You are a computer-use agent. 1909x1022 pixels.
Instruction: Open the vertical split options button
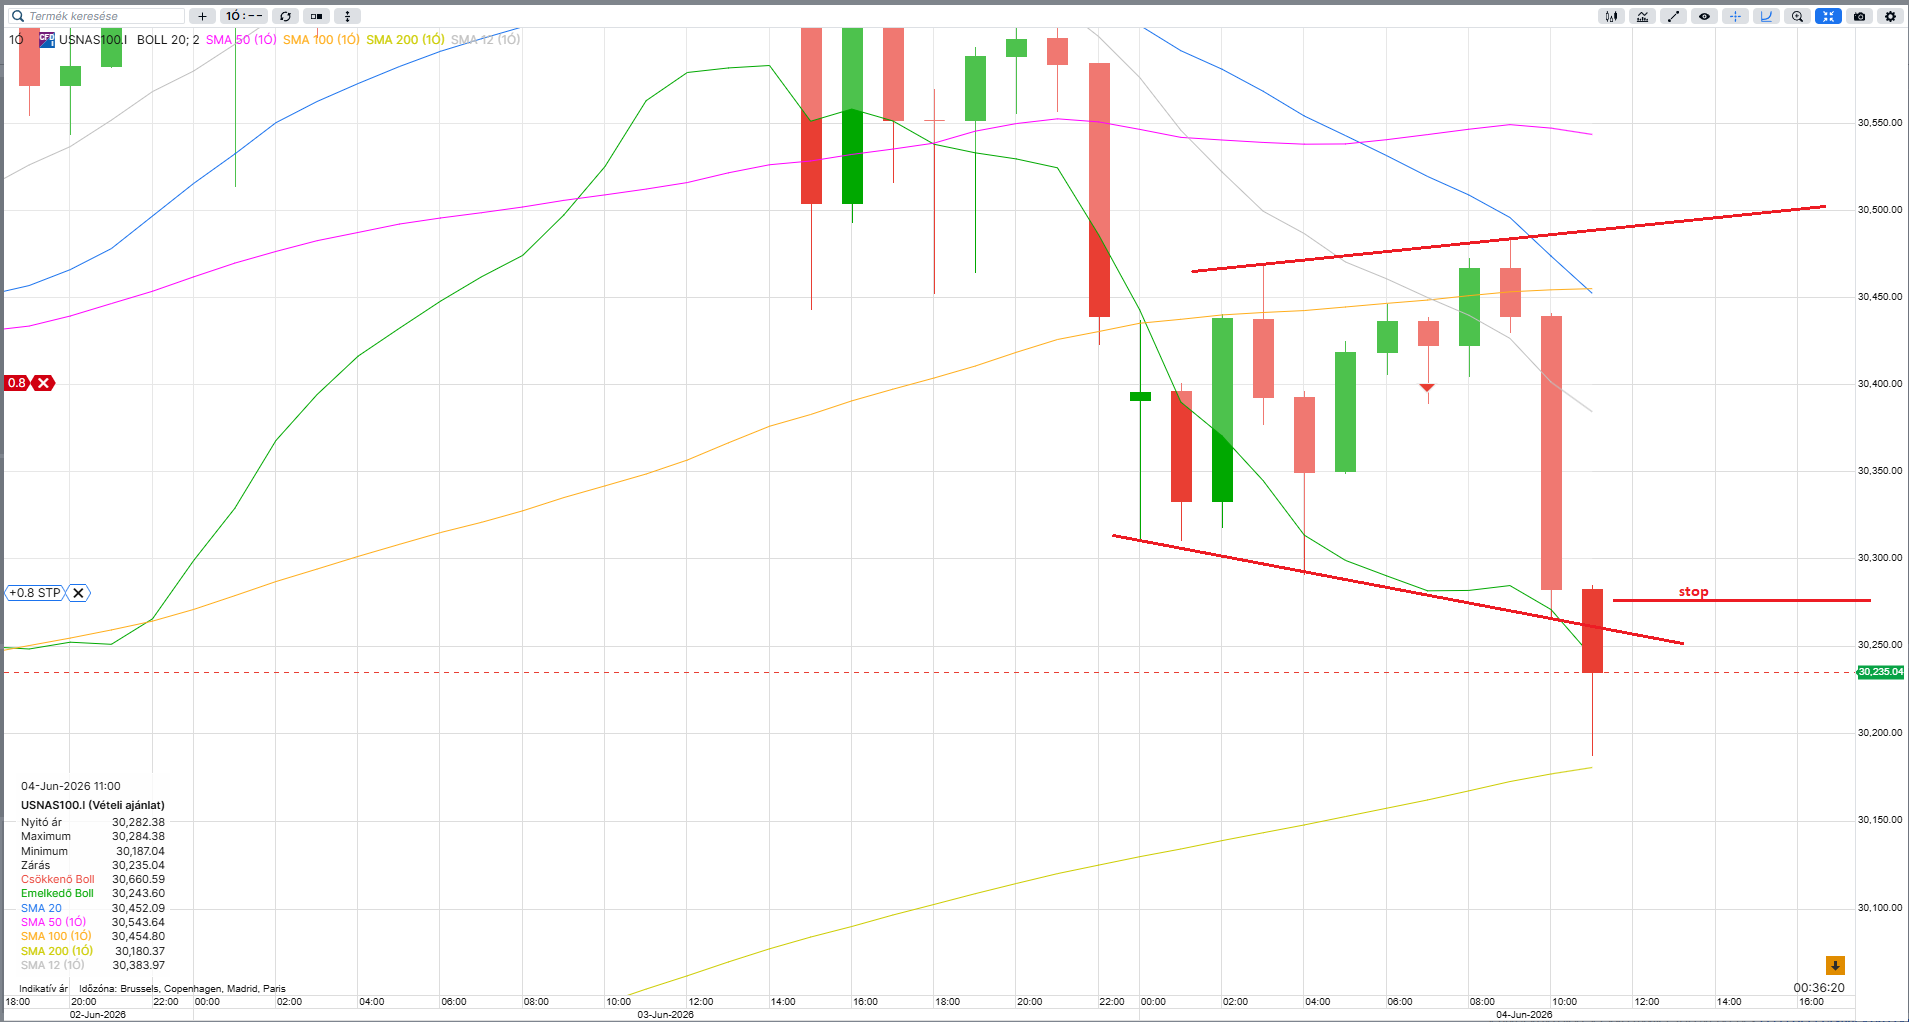coord(347,16)
